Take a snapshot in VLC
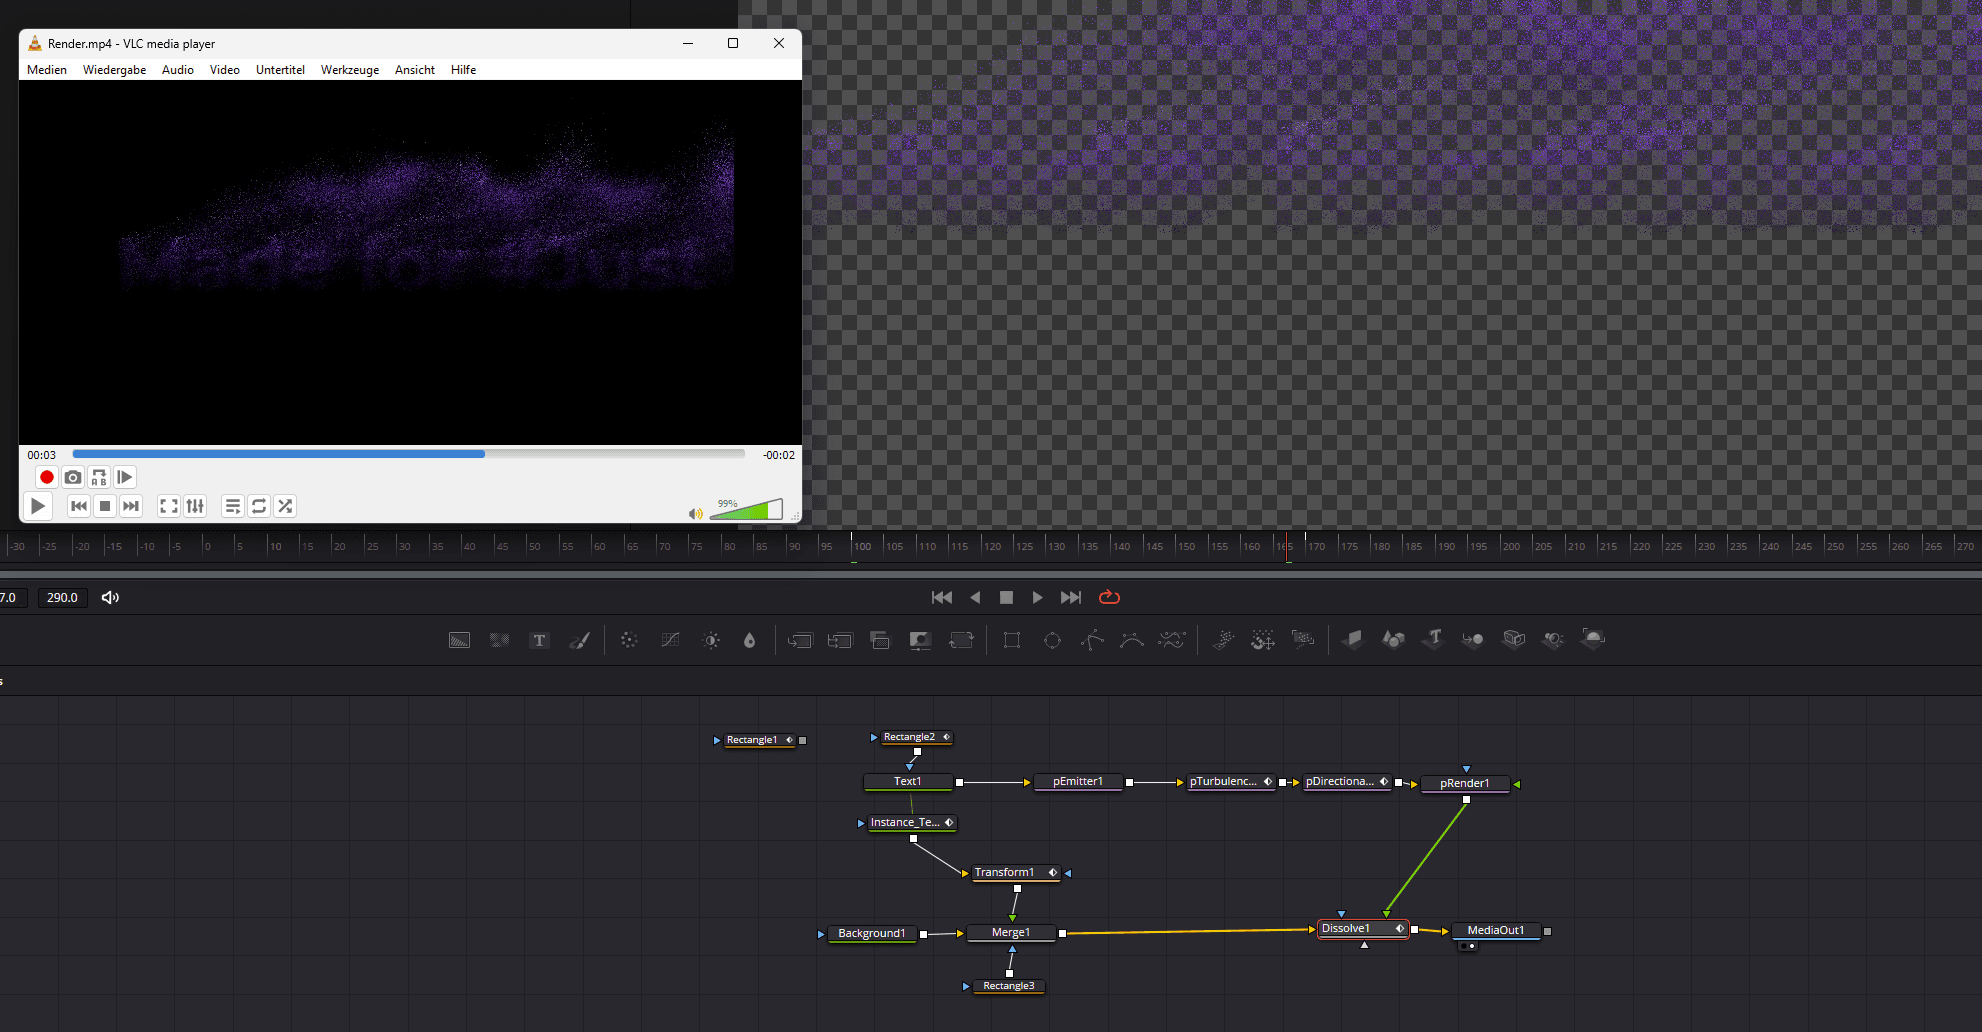The height and width of the screenshot is (1032, 1982). pos(73,478)
